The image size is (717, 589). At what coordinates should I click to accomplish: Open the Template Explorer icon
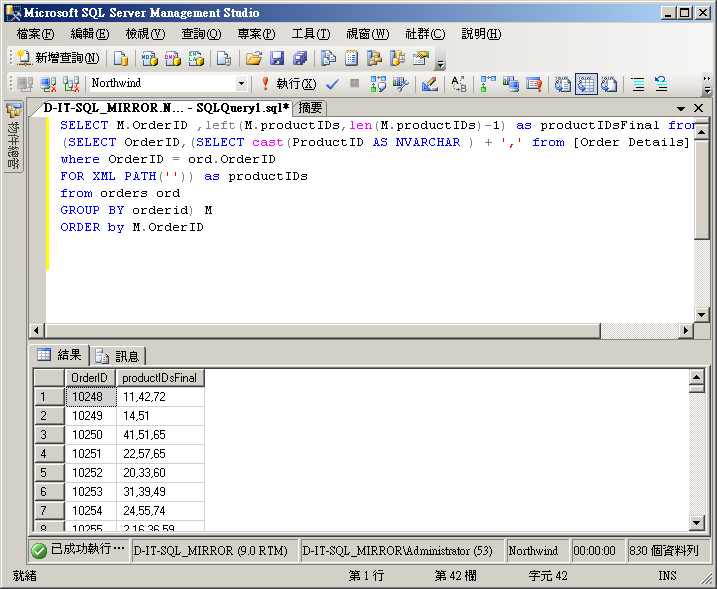click(x=397, y=58)
